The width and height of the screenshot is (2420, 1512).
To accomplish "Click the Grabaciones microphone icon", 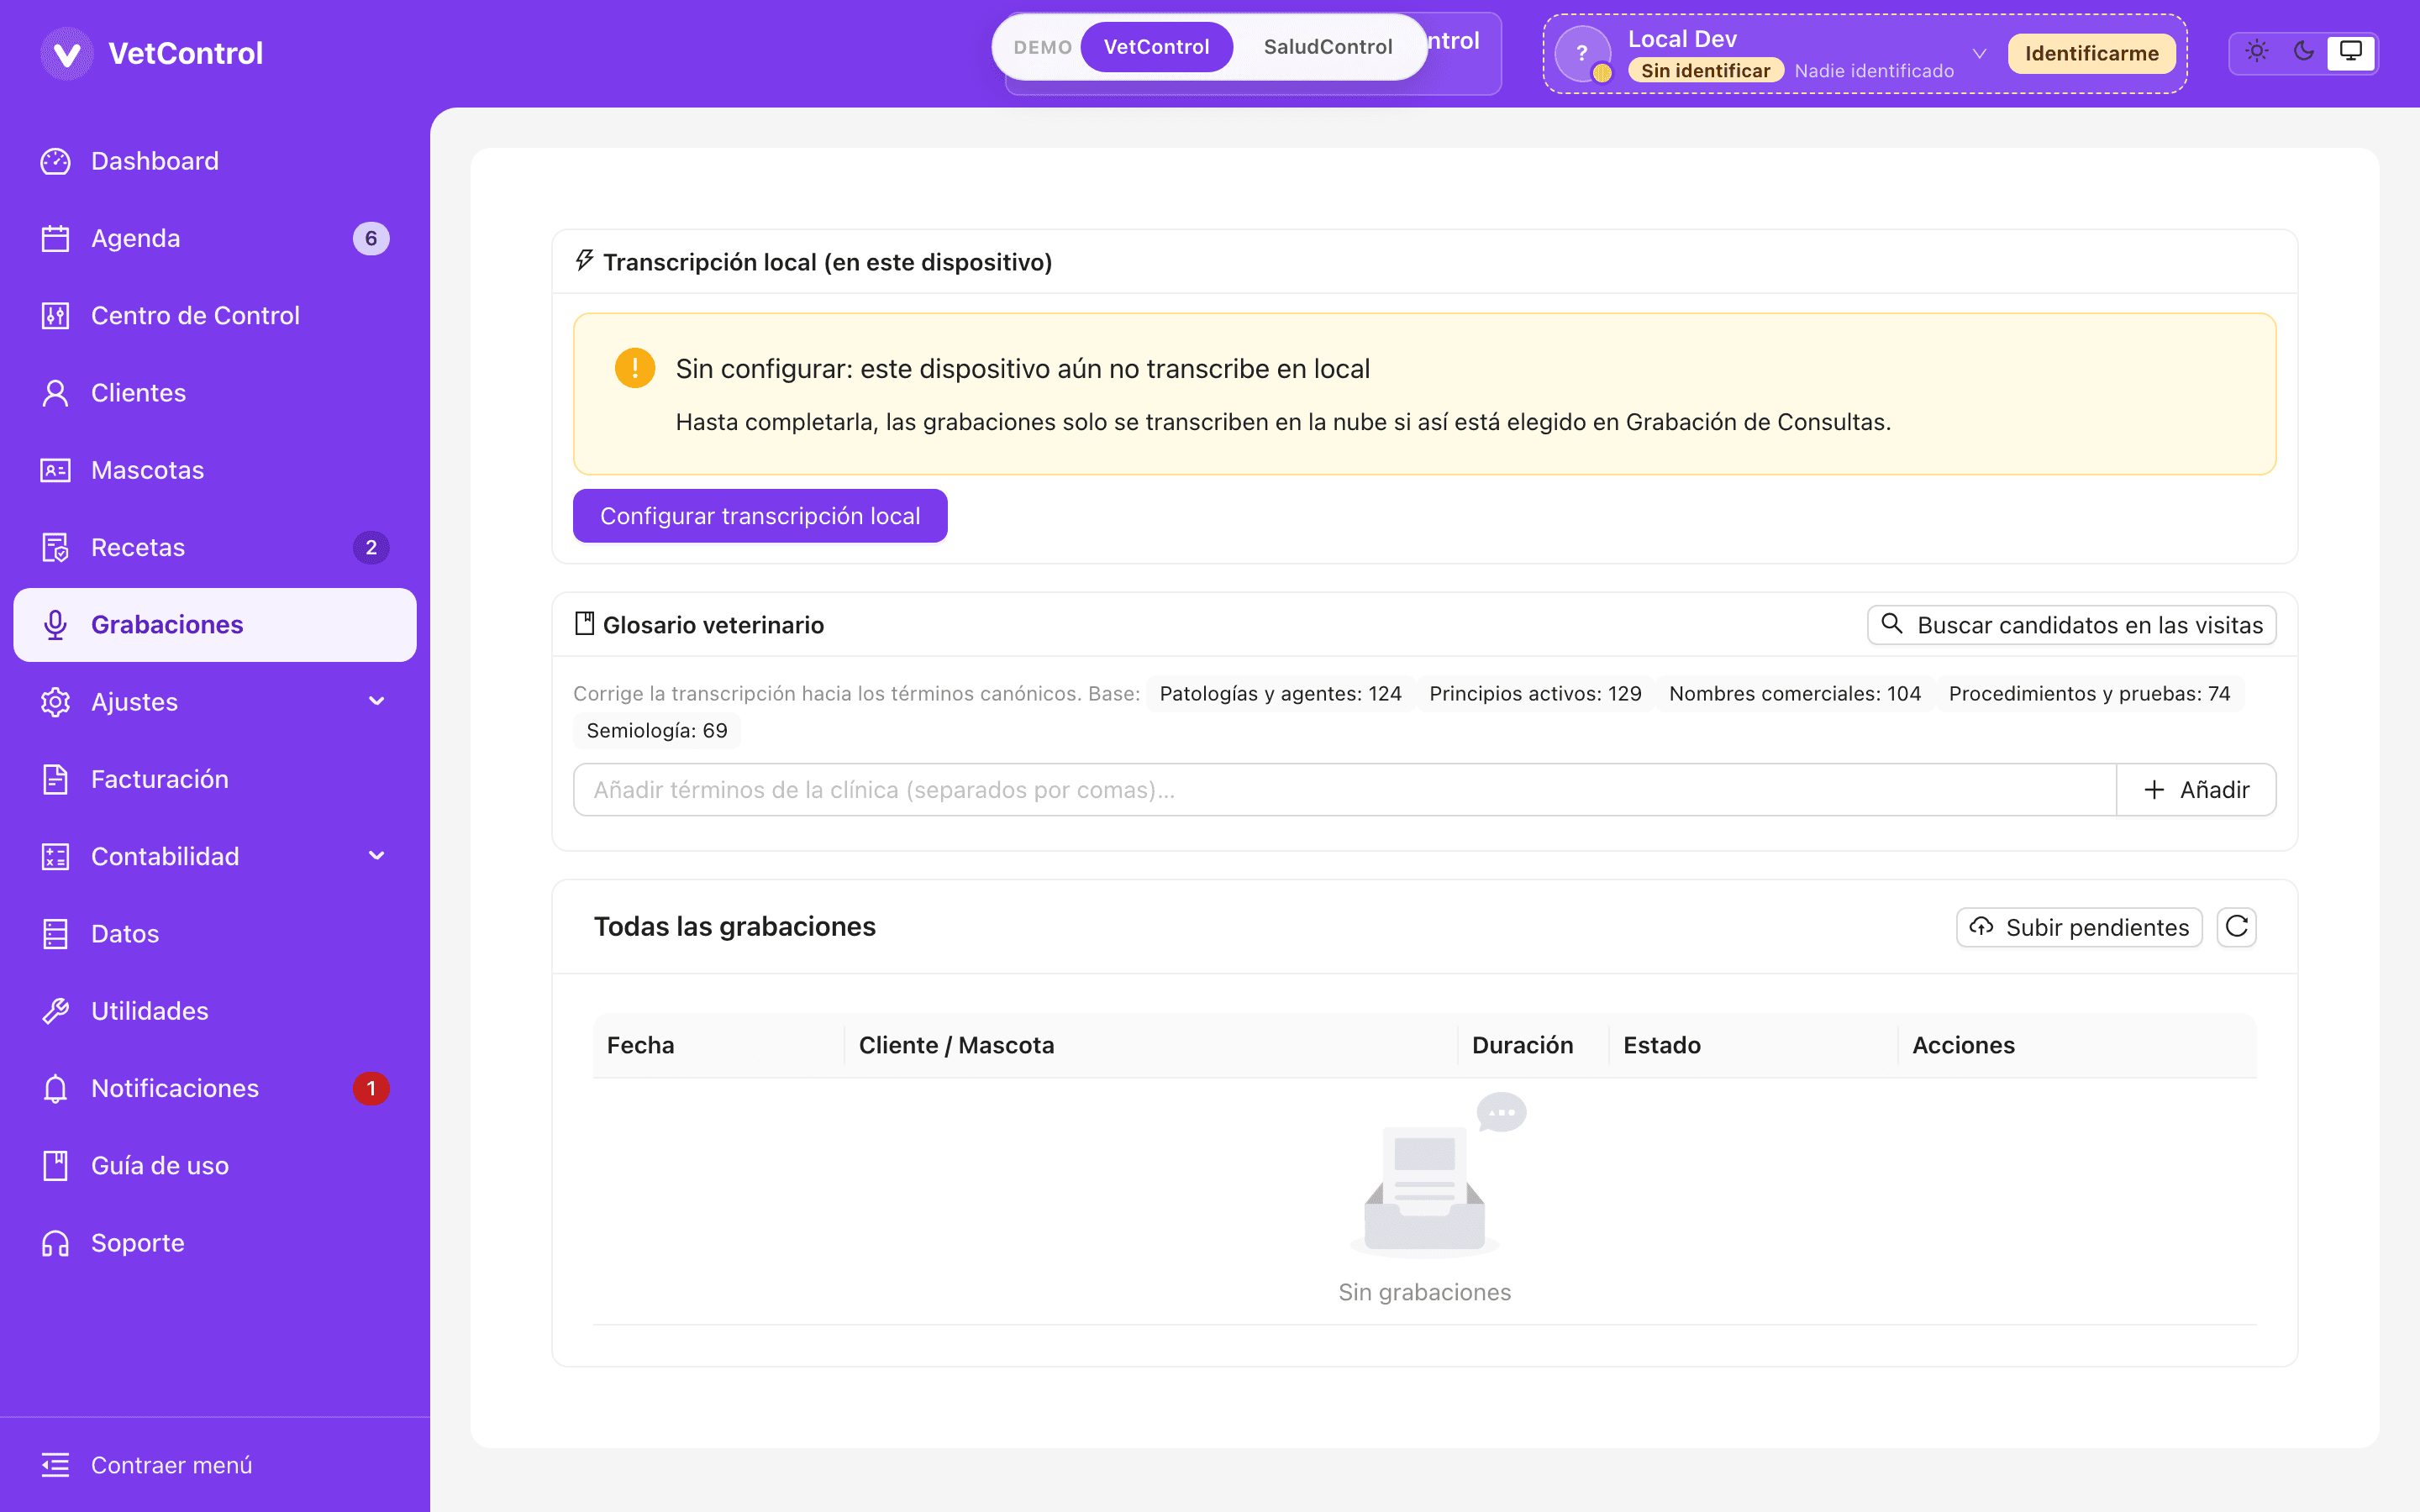I will pyautogui.click(x=55, y=625).
